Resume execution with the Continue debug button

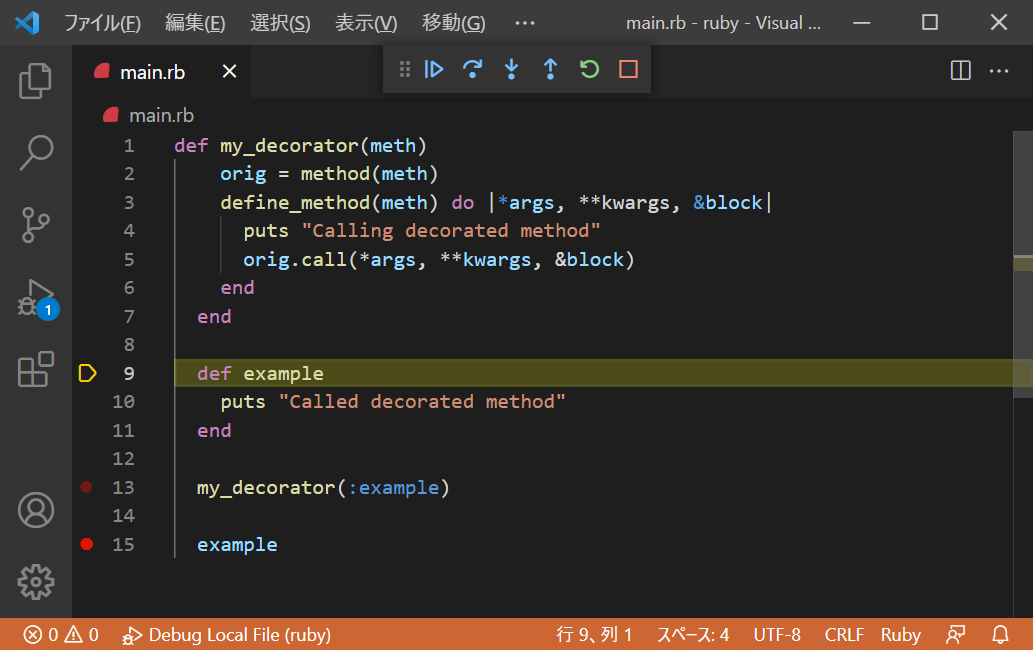[433, 69]
